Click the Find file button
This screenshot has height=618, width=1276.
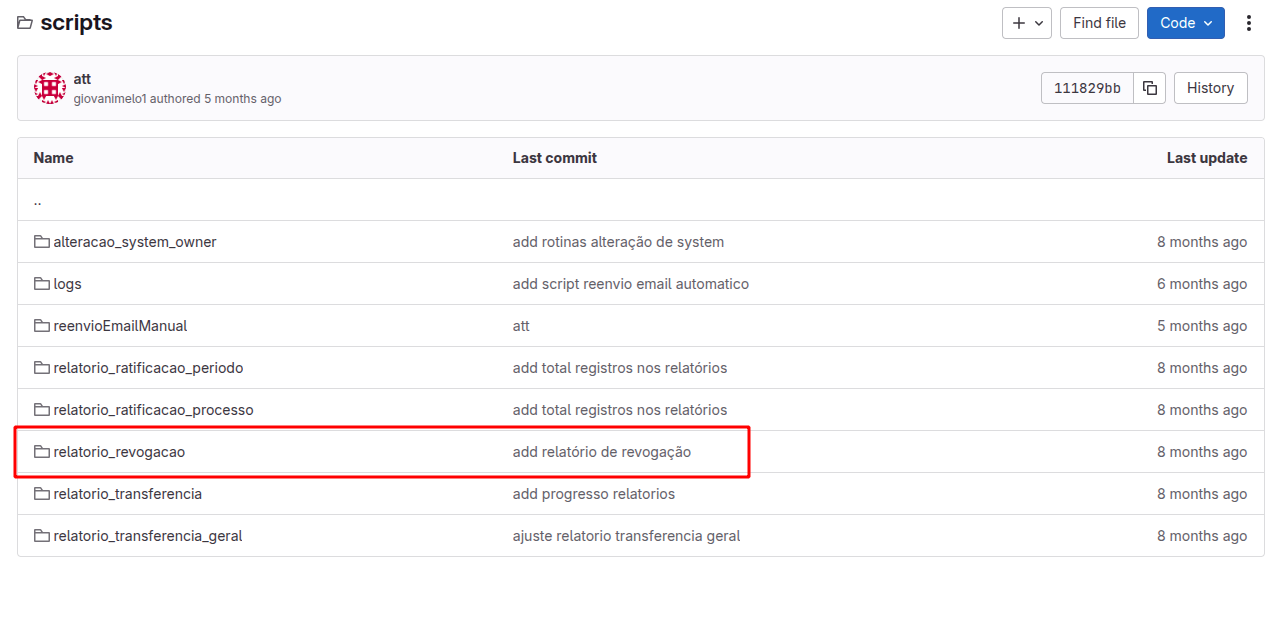pos(1099,23)
